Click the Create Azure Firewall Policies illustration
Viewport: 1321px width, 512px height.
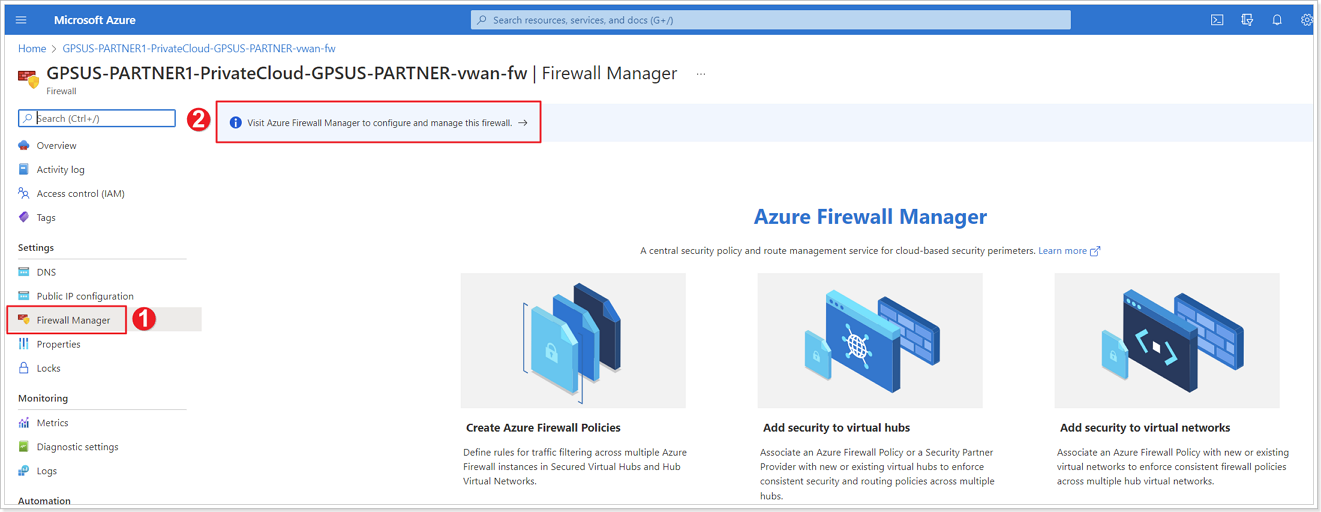pos(574,340)
